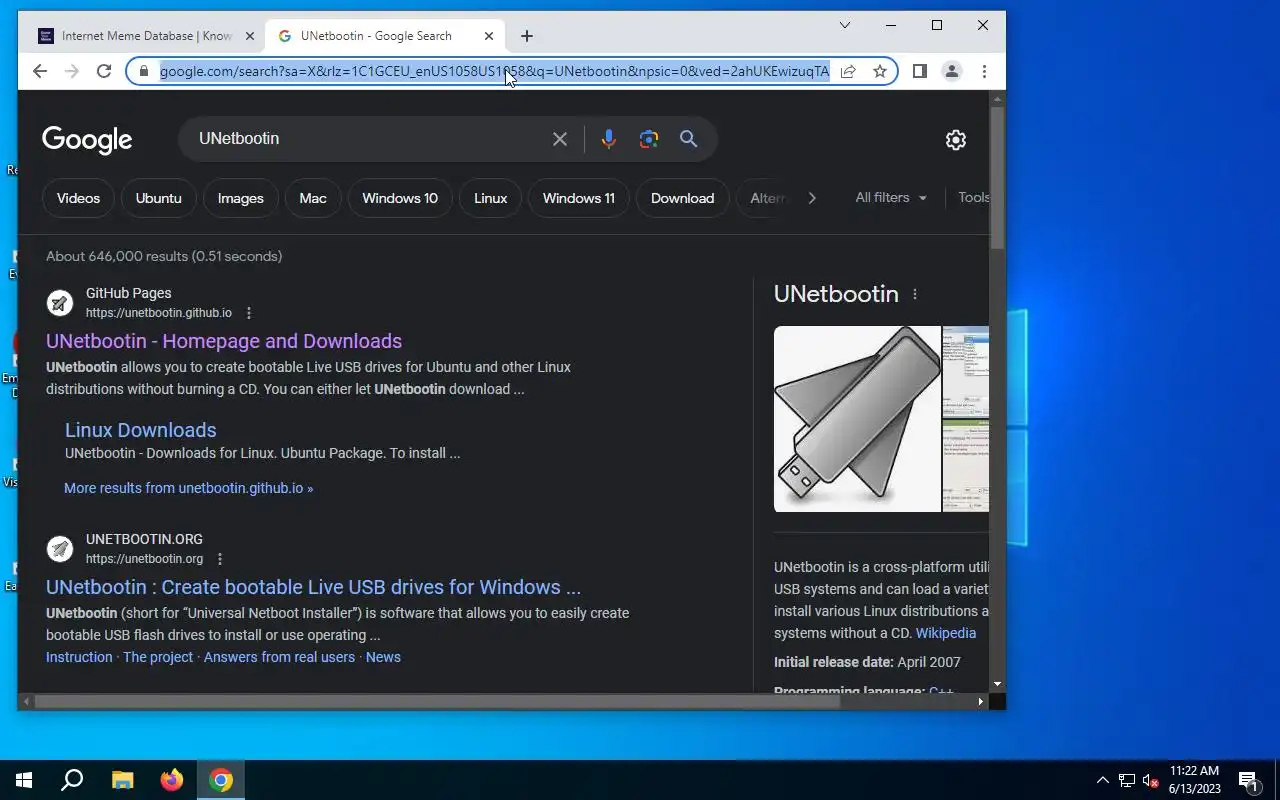Open notification center icon
The width and height of the screenshot is (1280, 800).
point(1249,780)
